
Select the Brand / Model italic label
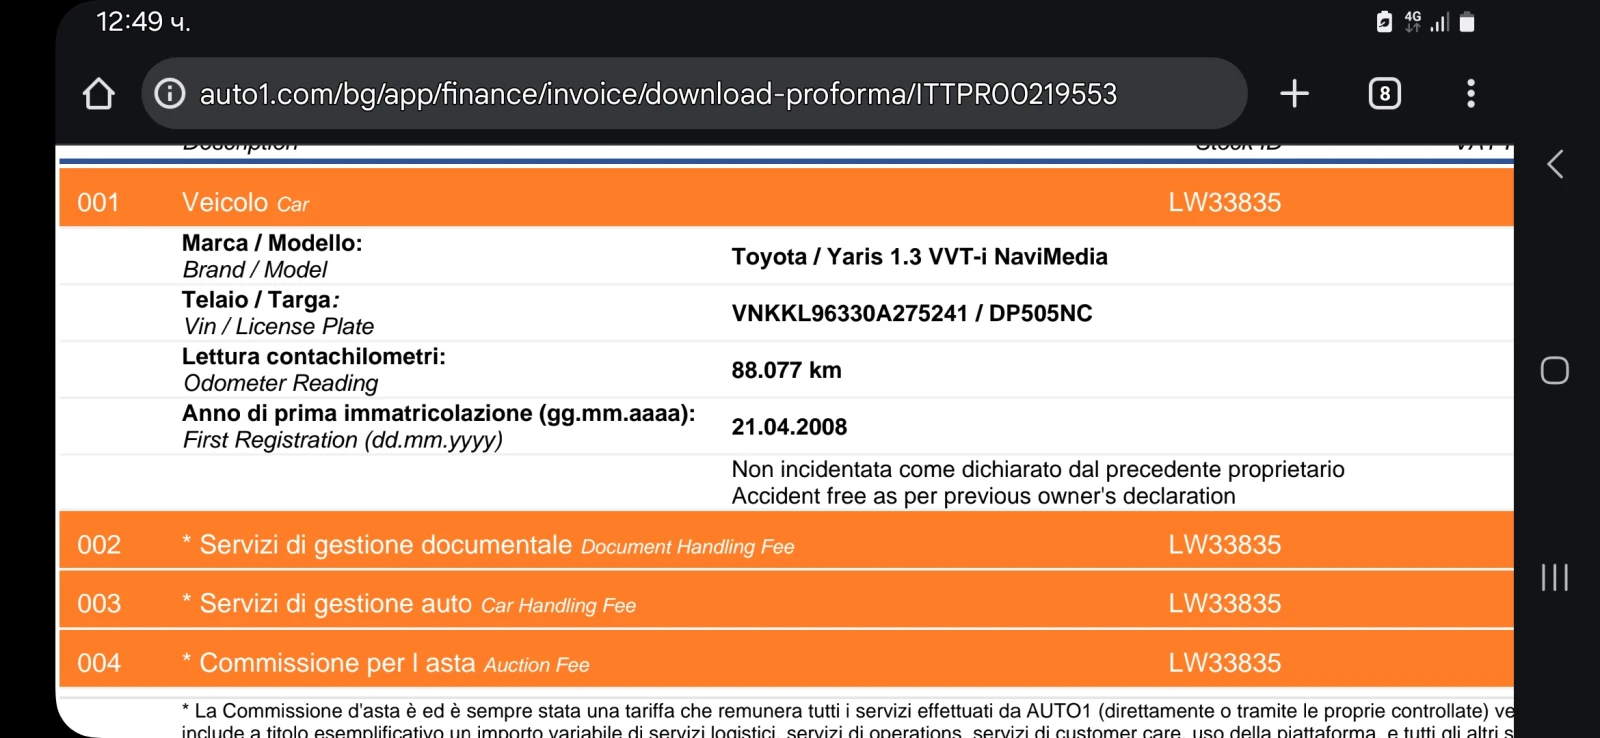pos(255,270)
